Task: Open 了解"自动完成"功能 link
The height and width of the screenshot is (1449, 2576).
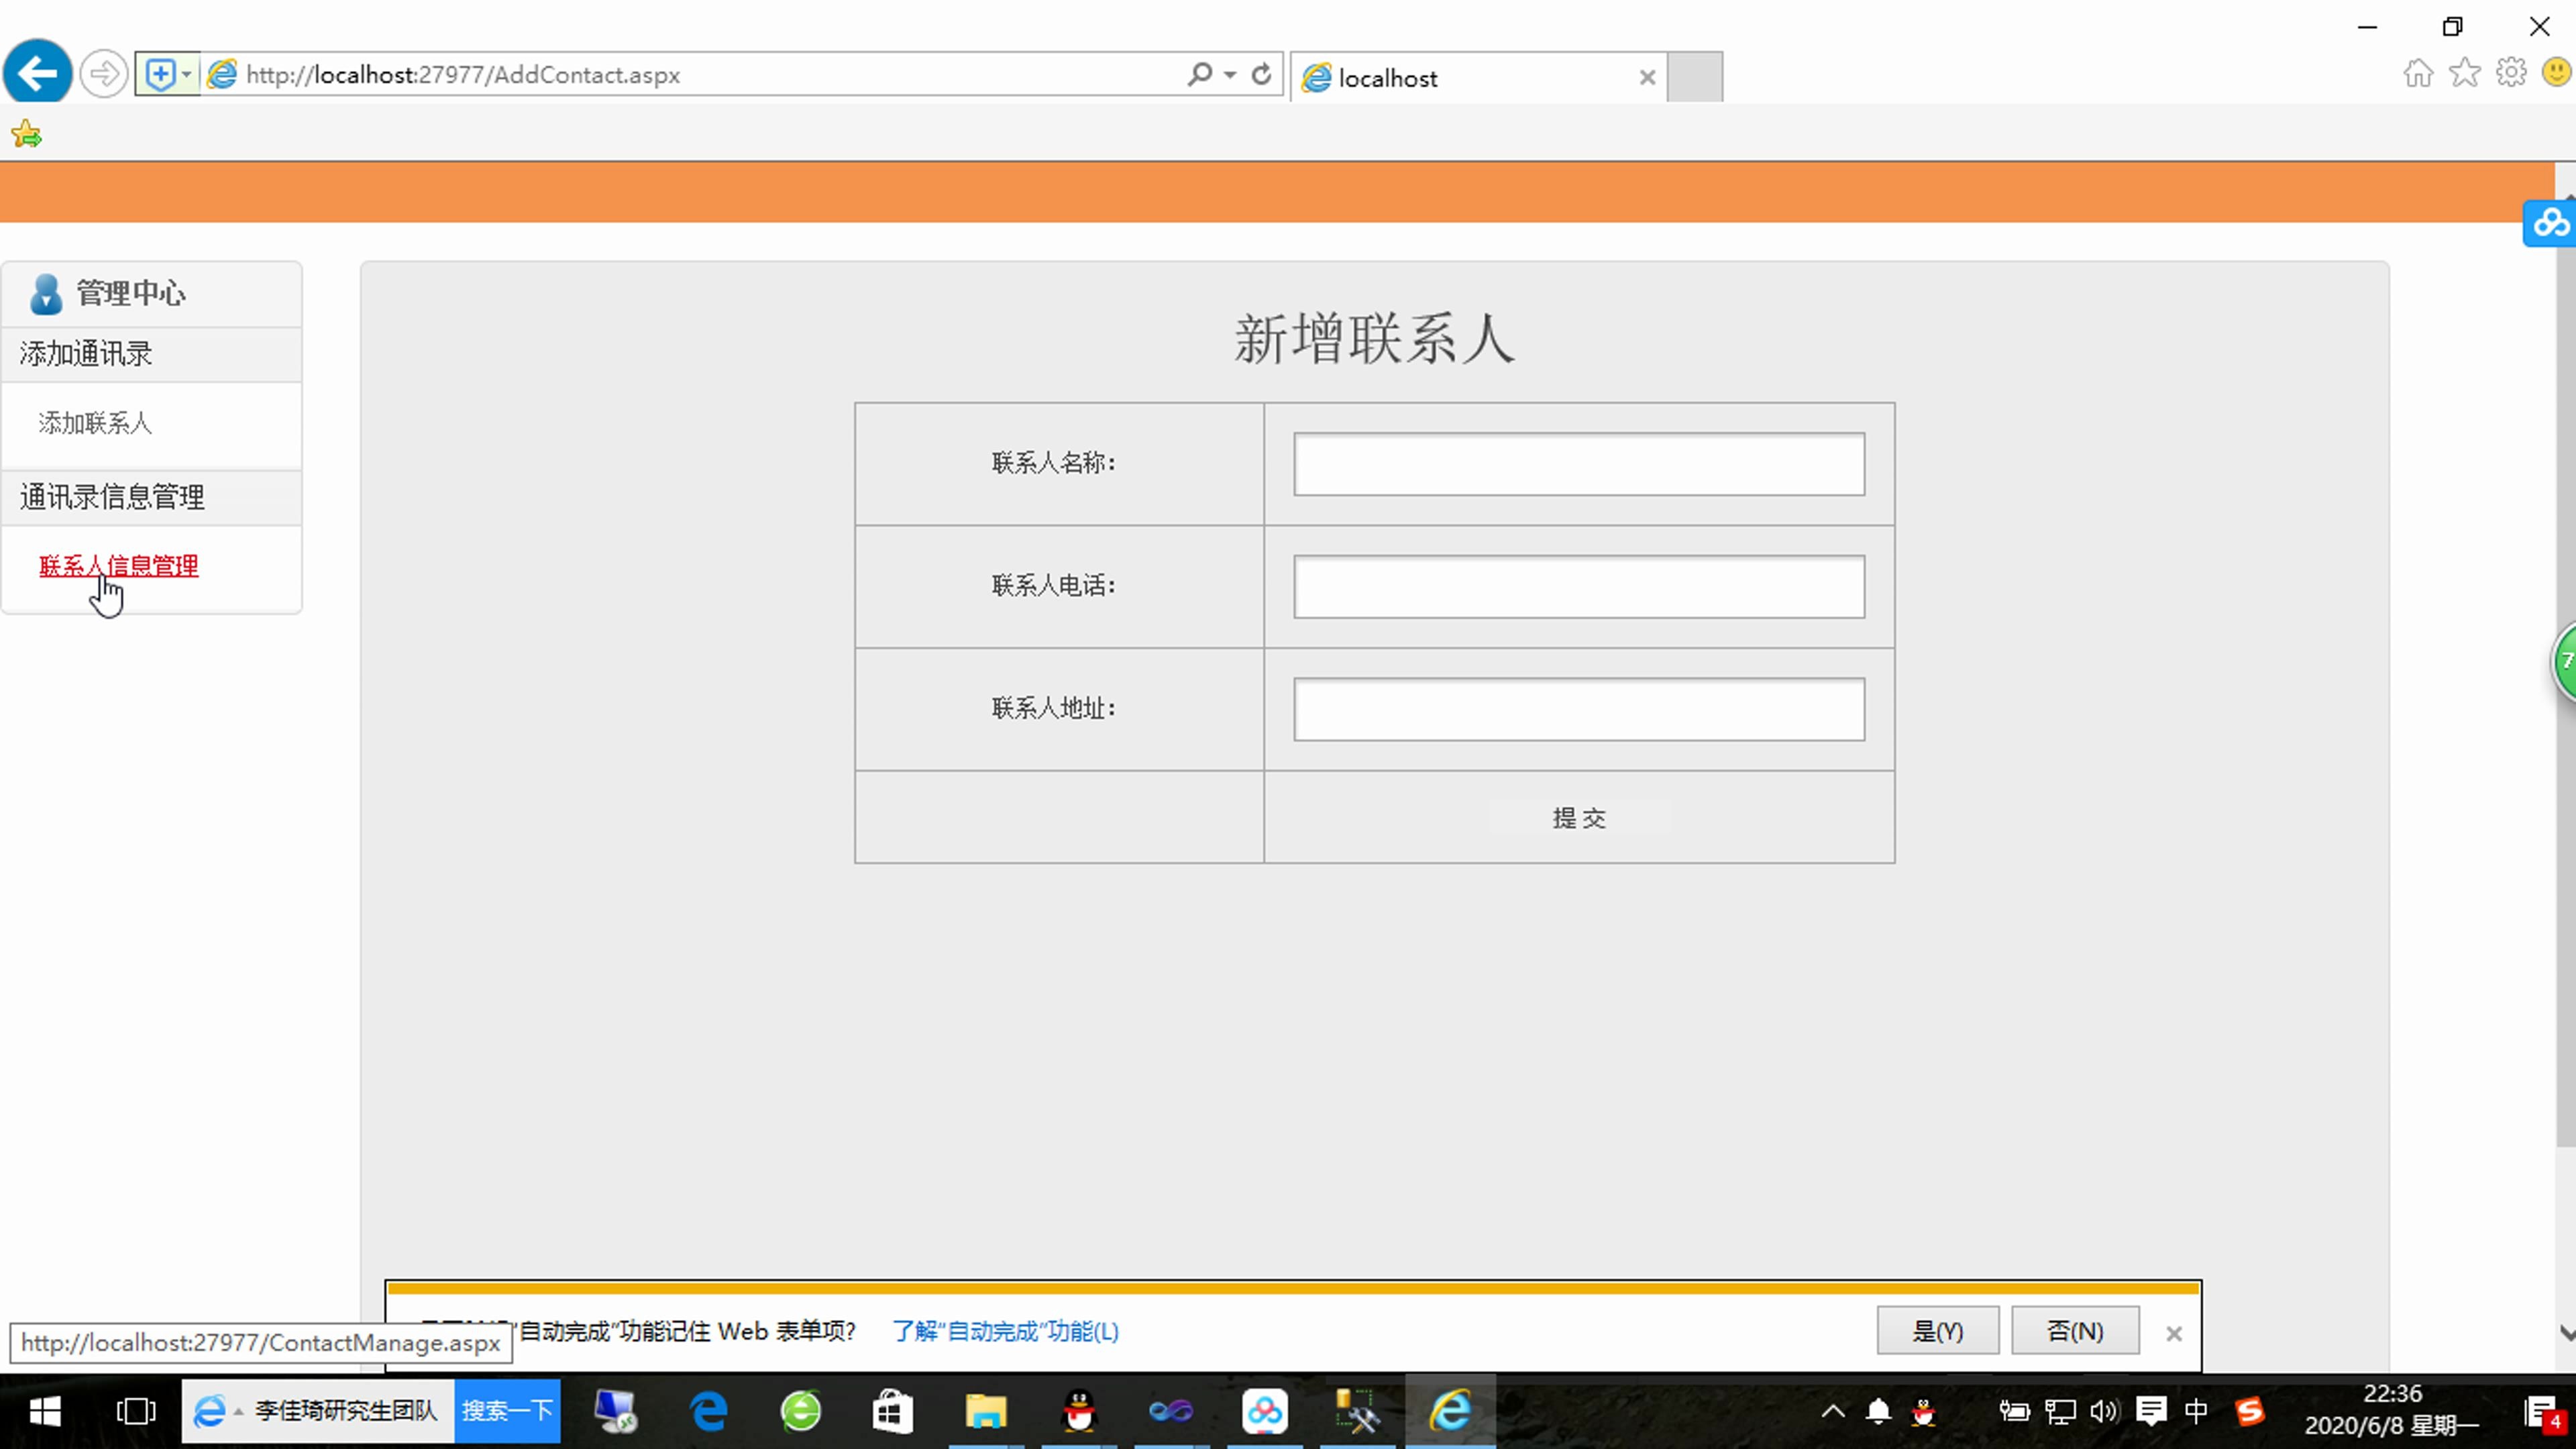Action: (x=1006, y=1332)
